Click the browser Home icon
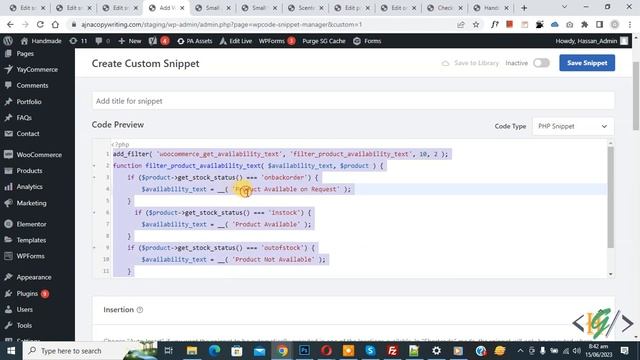Image resolution: width=640 pixels, height=360 pixels. [55, 24]
